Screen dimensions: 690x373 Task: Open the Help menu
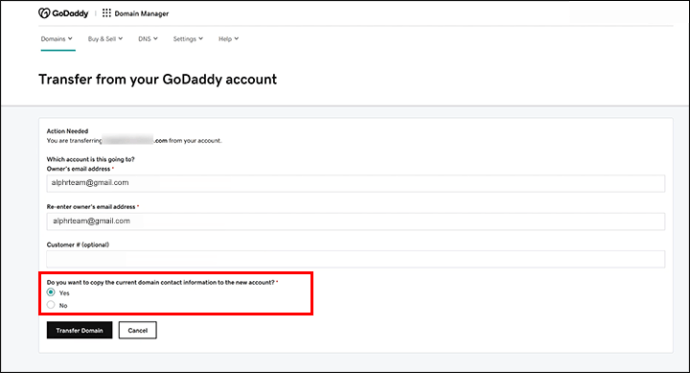coord(228,39)
